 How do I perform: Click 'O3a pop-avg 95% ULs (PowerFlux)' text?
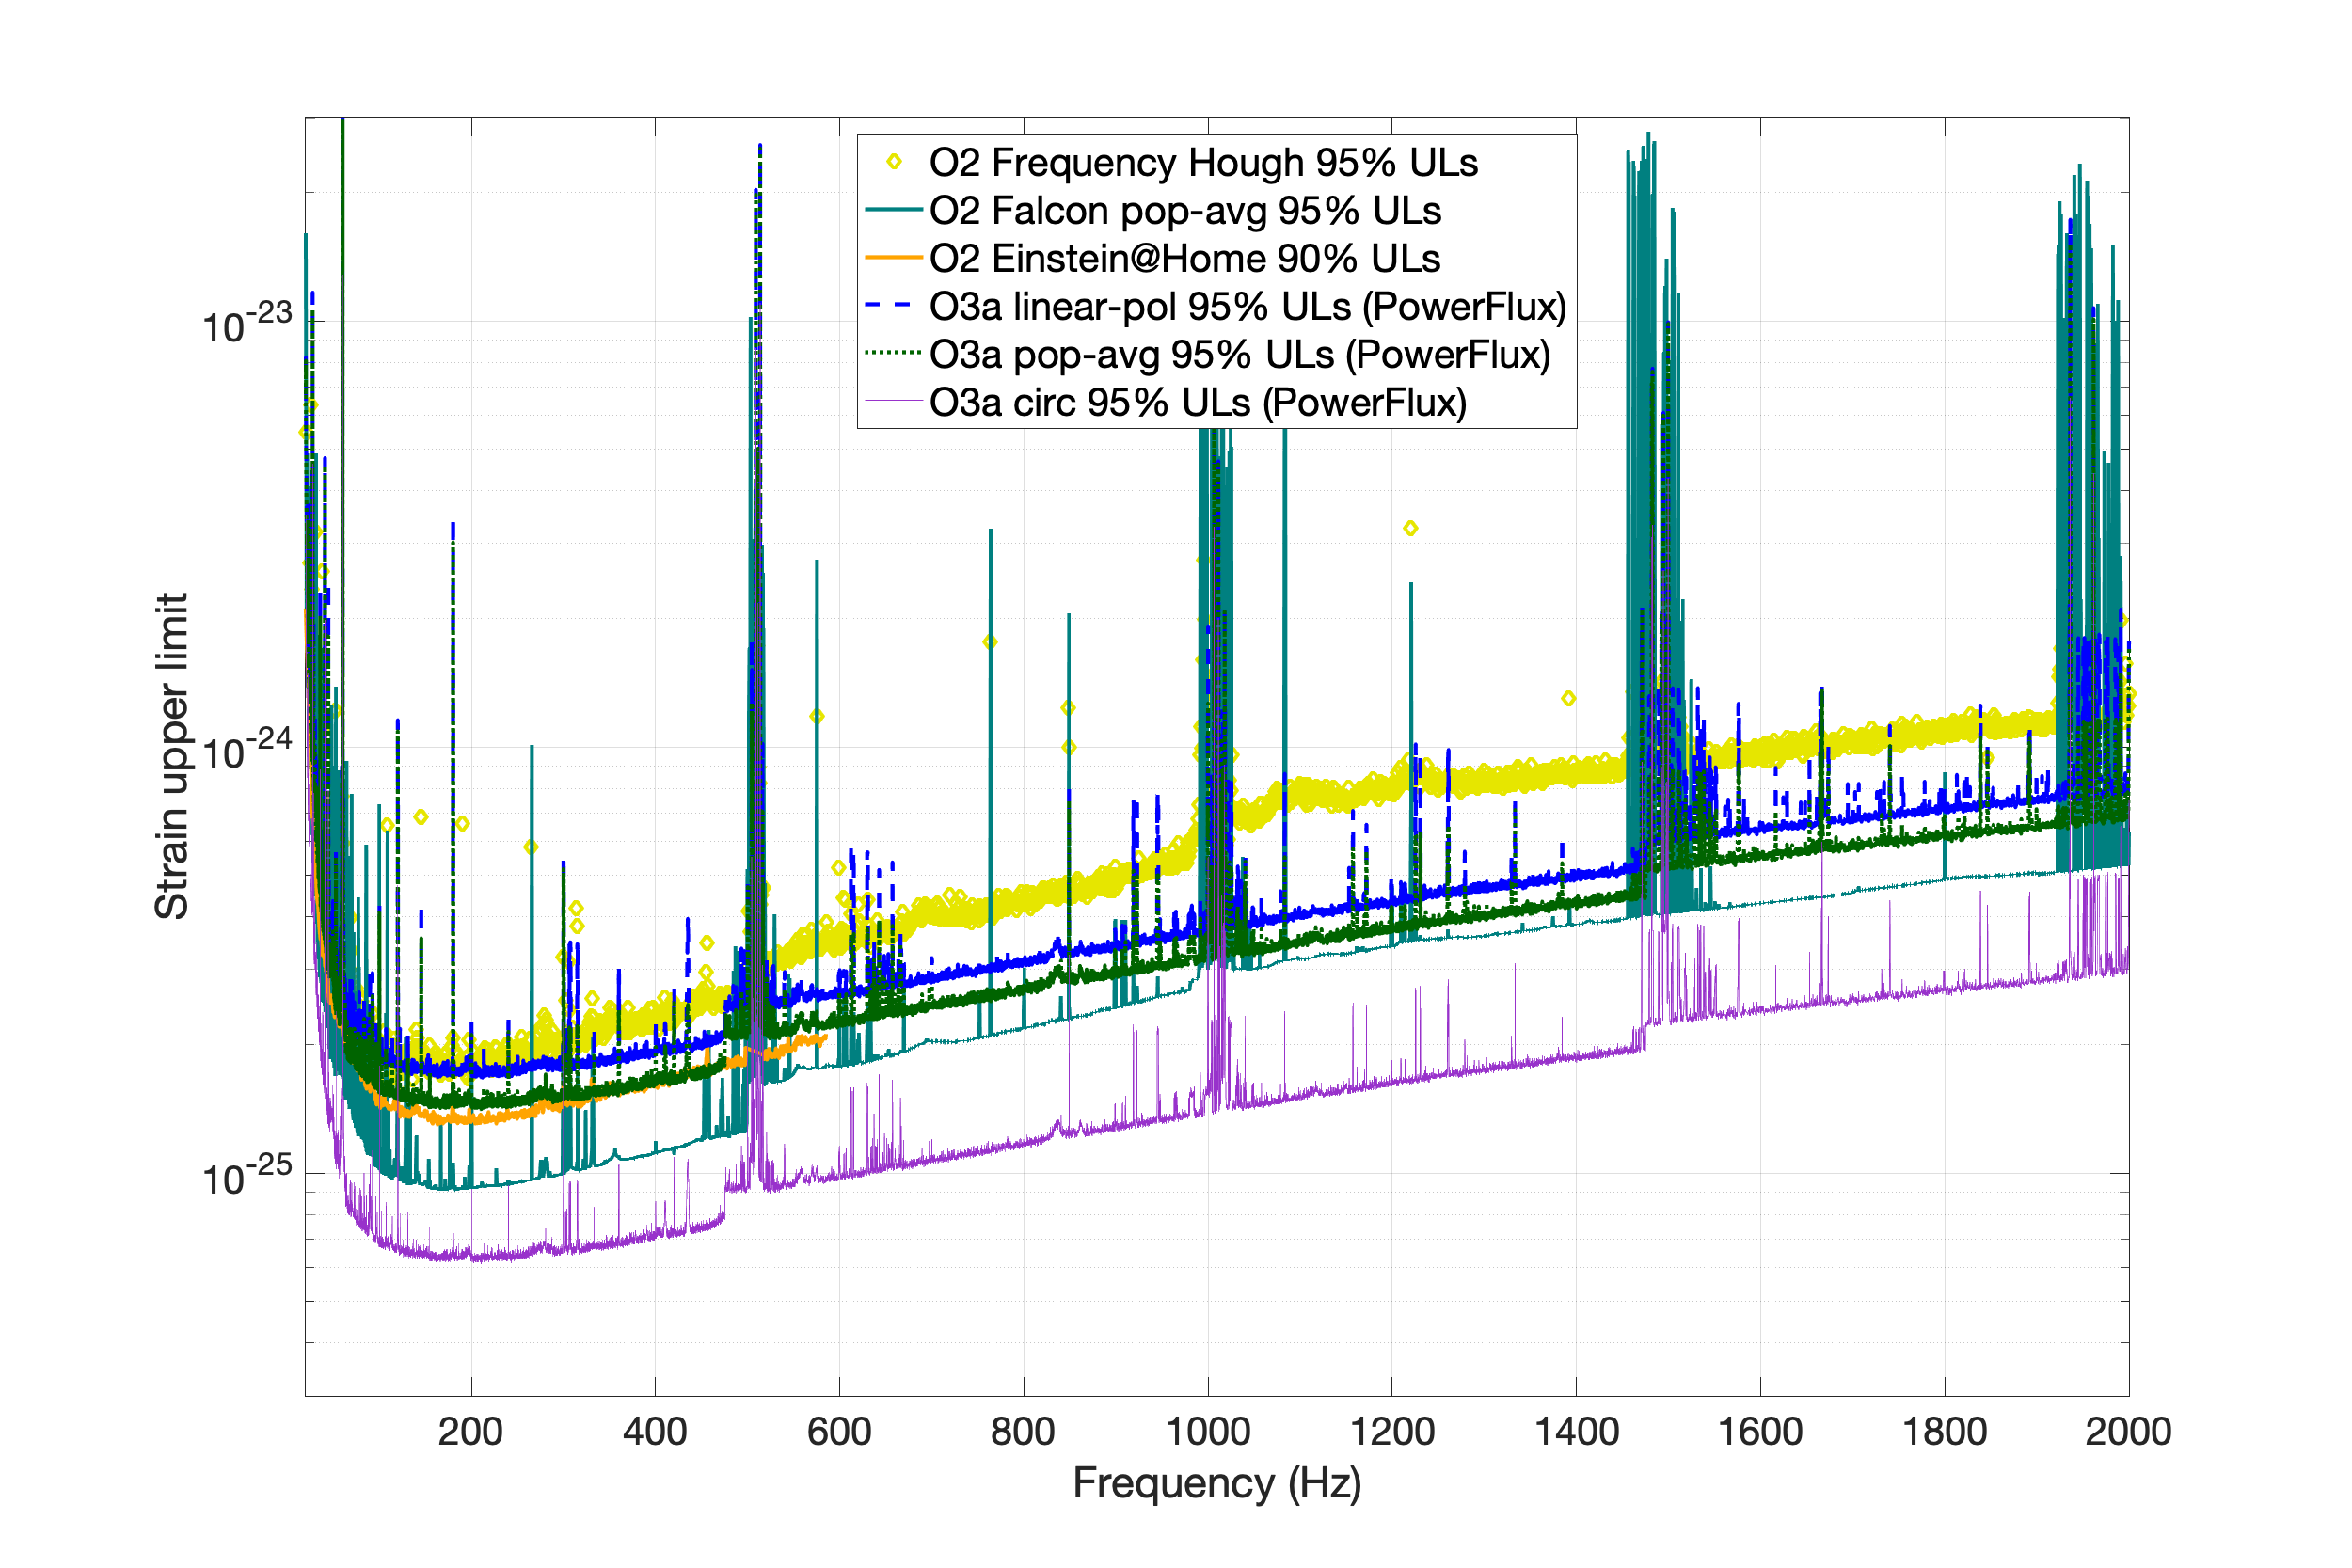(x=1239, y=354)
